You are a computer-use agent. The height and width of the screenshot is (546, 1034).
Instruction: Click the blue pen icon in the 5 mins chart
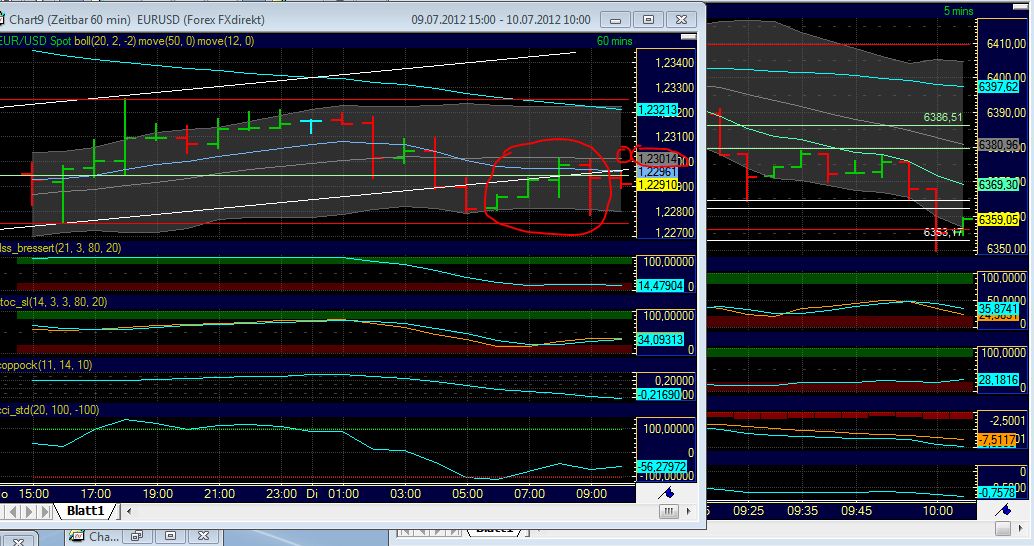pyautogui.click(x=1003, y=509)
